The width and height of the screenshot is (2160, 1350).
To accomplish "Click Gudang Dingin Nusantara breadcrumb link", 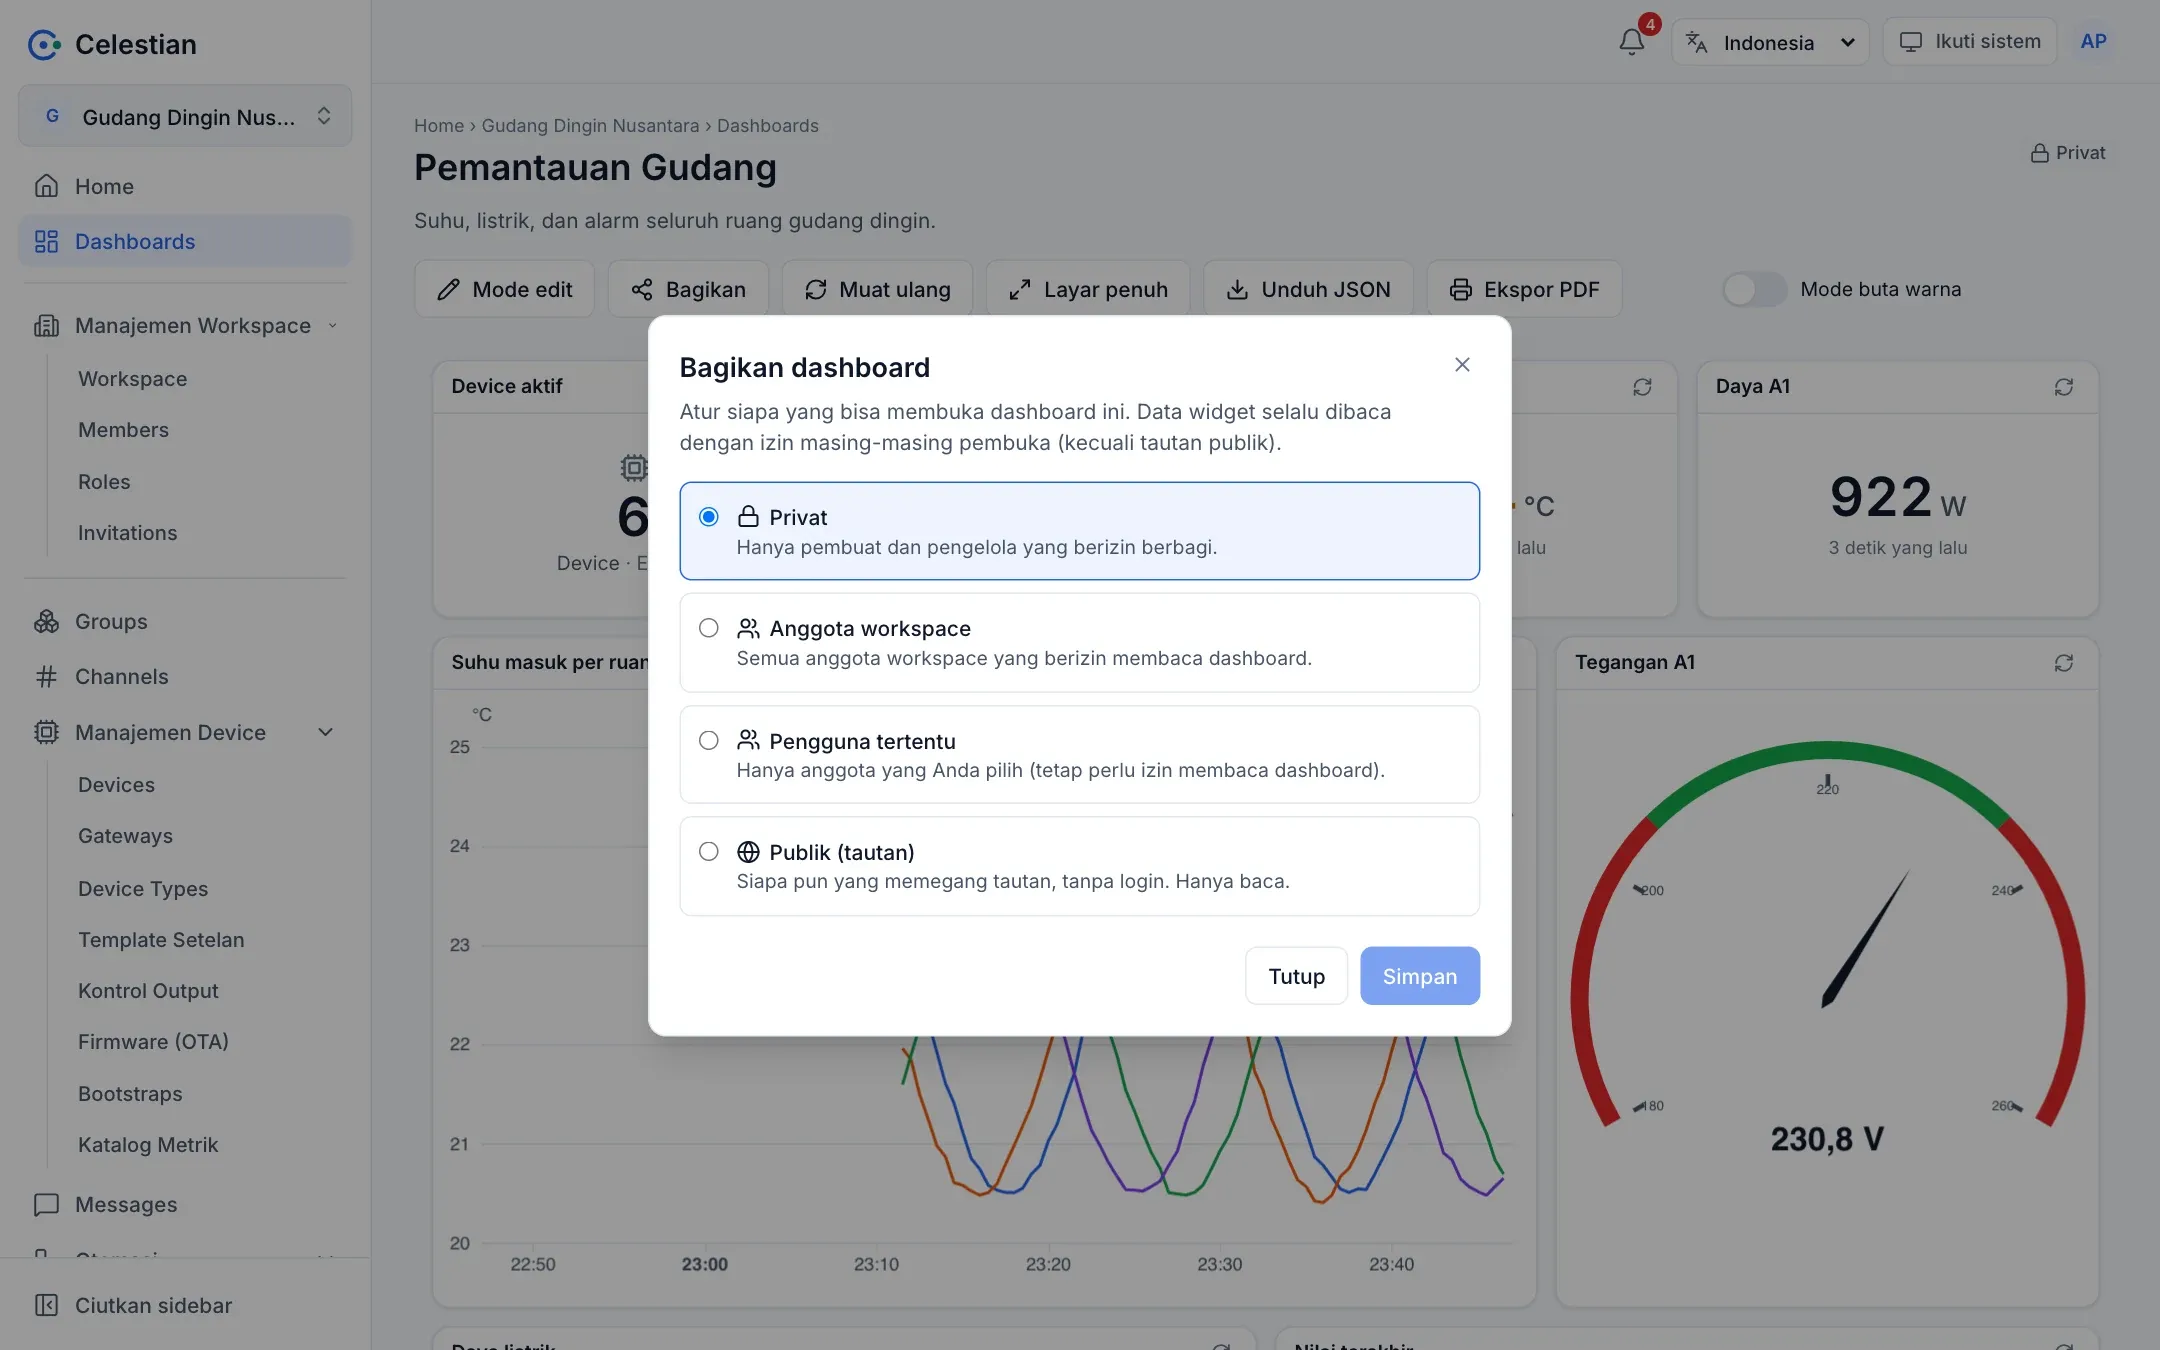I will (590, 126).
